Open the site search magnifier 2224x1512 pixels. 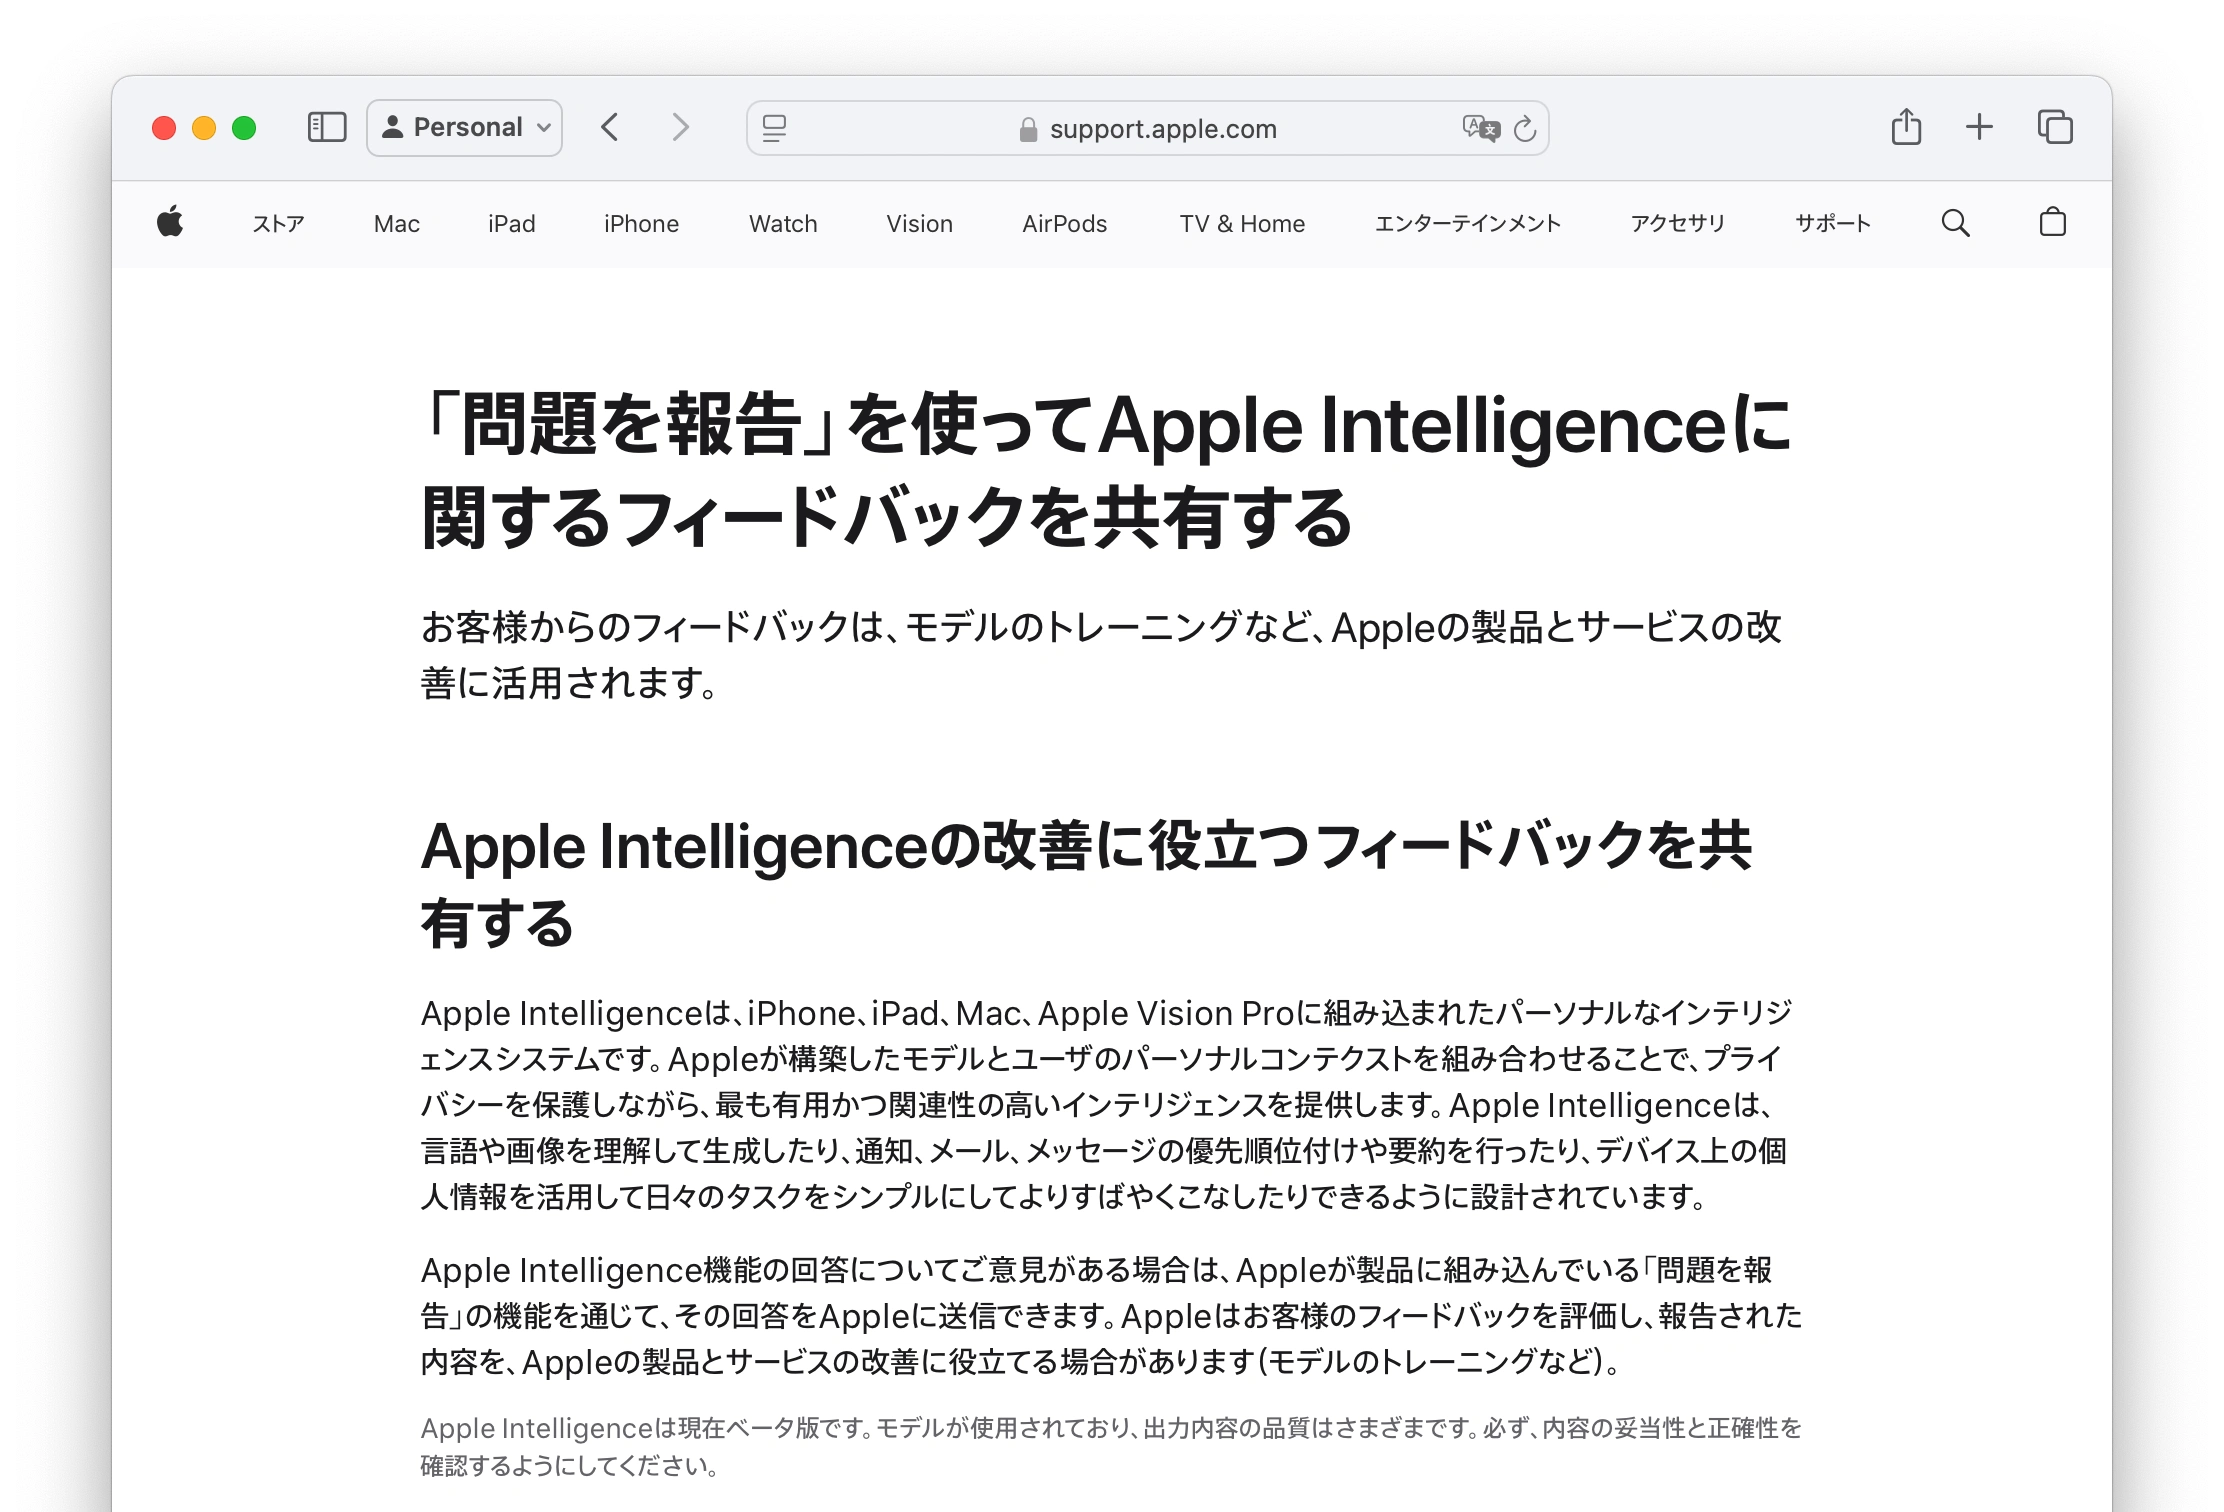(1955, 223)
